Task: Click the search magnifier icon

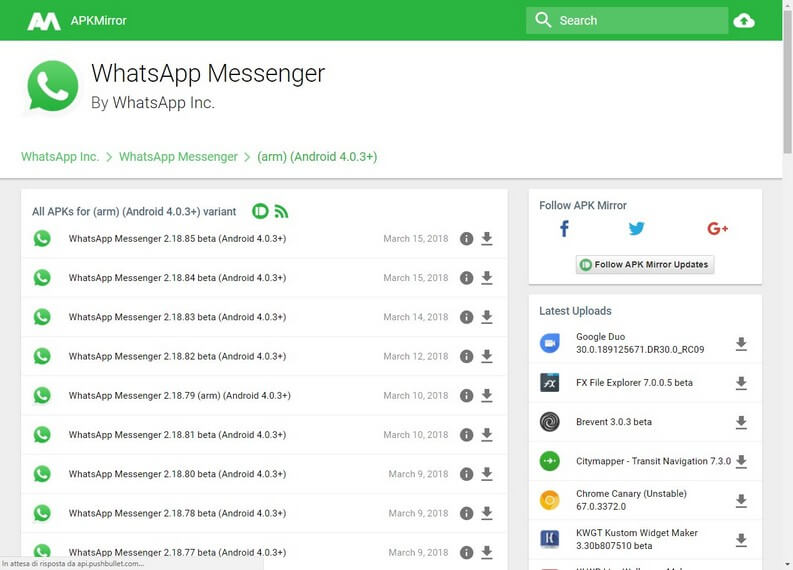Action: [543, 20]
